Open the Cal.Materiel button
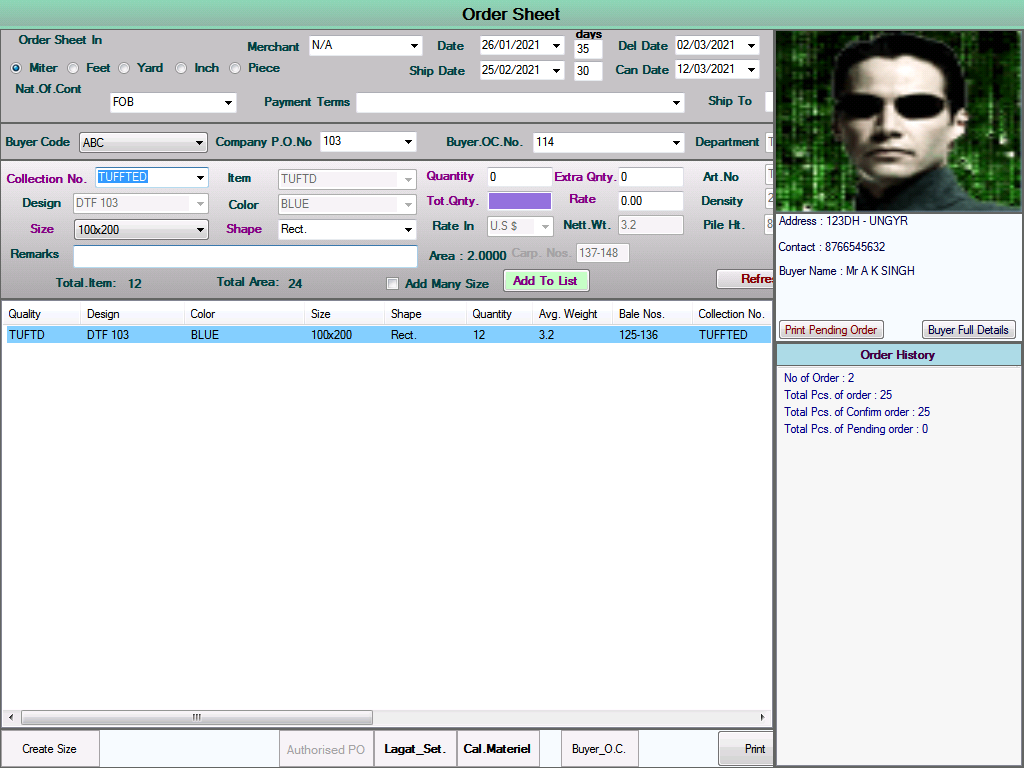1024x768 pixels. (497, 749)
